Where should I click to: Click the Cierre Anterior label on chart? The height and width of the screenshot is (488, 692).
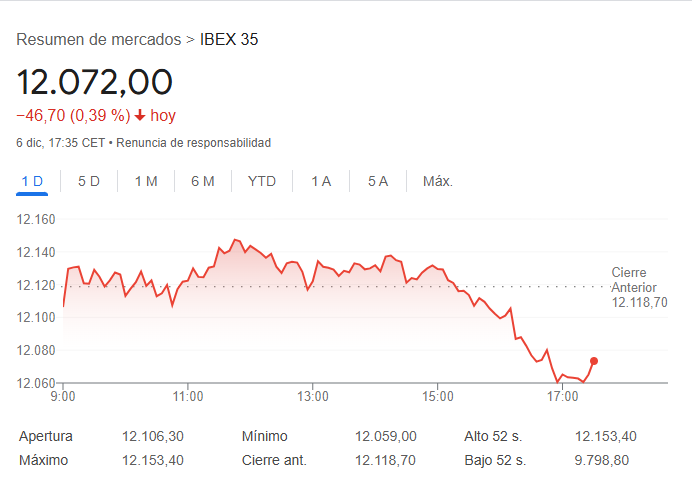tap(634, 280)
